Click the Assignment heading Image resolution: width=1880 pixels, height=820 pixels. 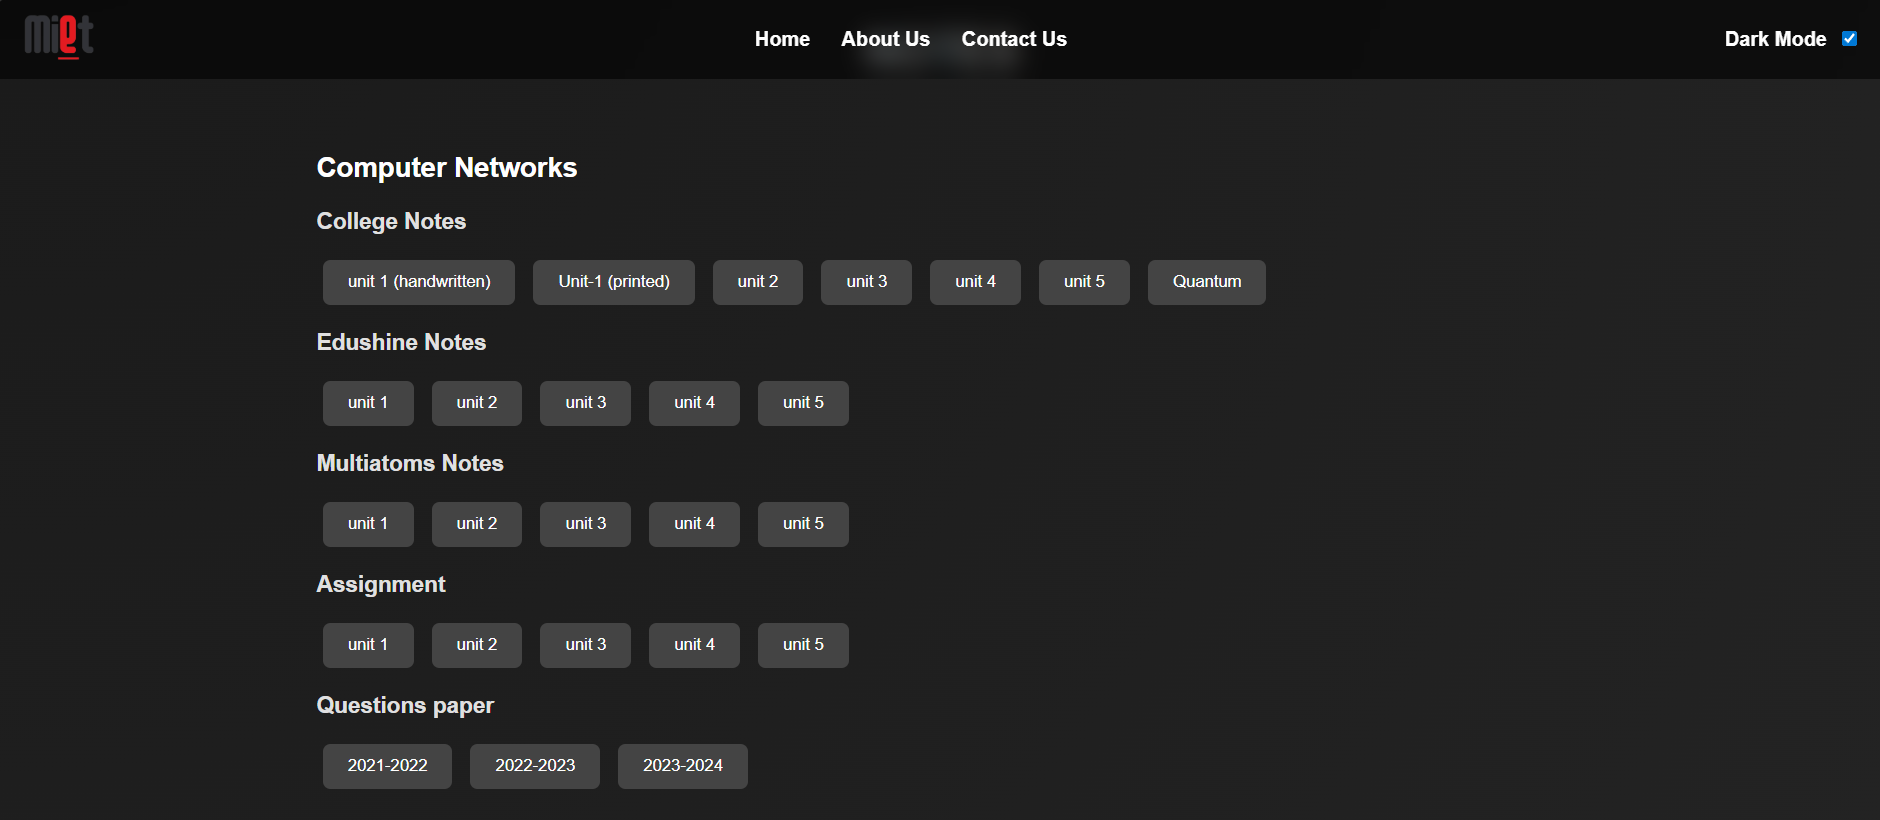coord(381,584)
